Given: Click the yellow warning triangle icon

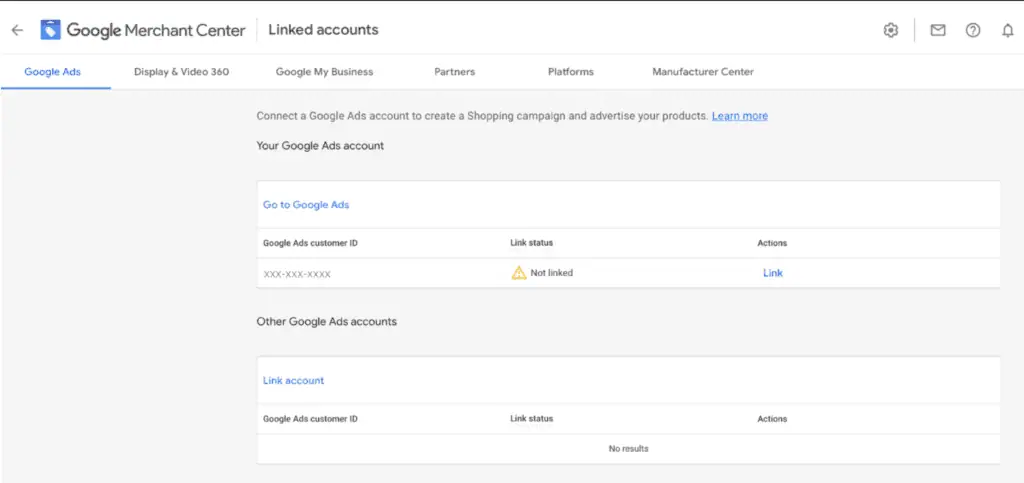Looking at the screenshot, I should (518, 273).
